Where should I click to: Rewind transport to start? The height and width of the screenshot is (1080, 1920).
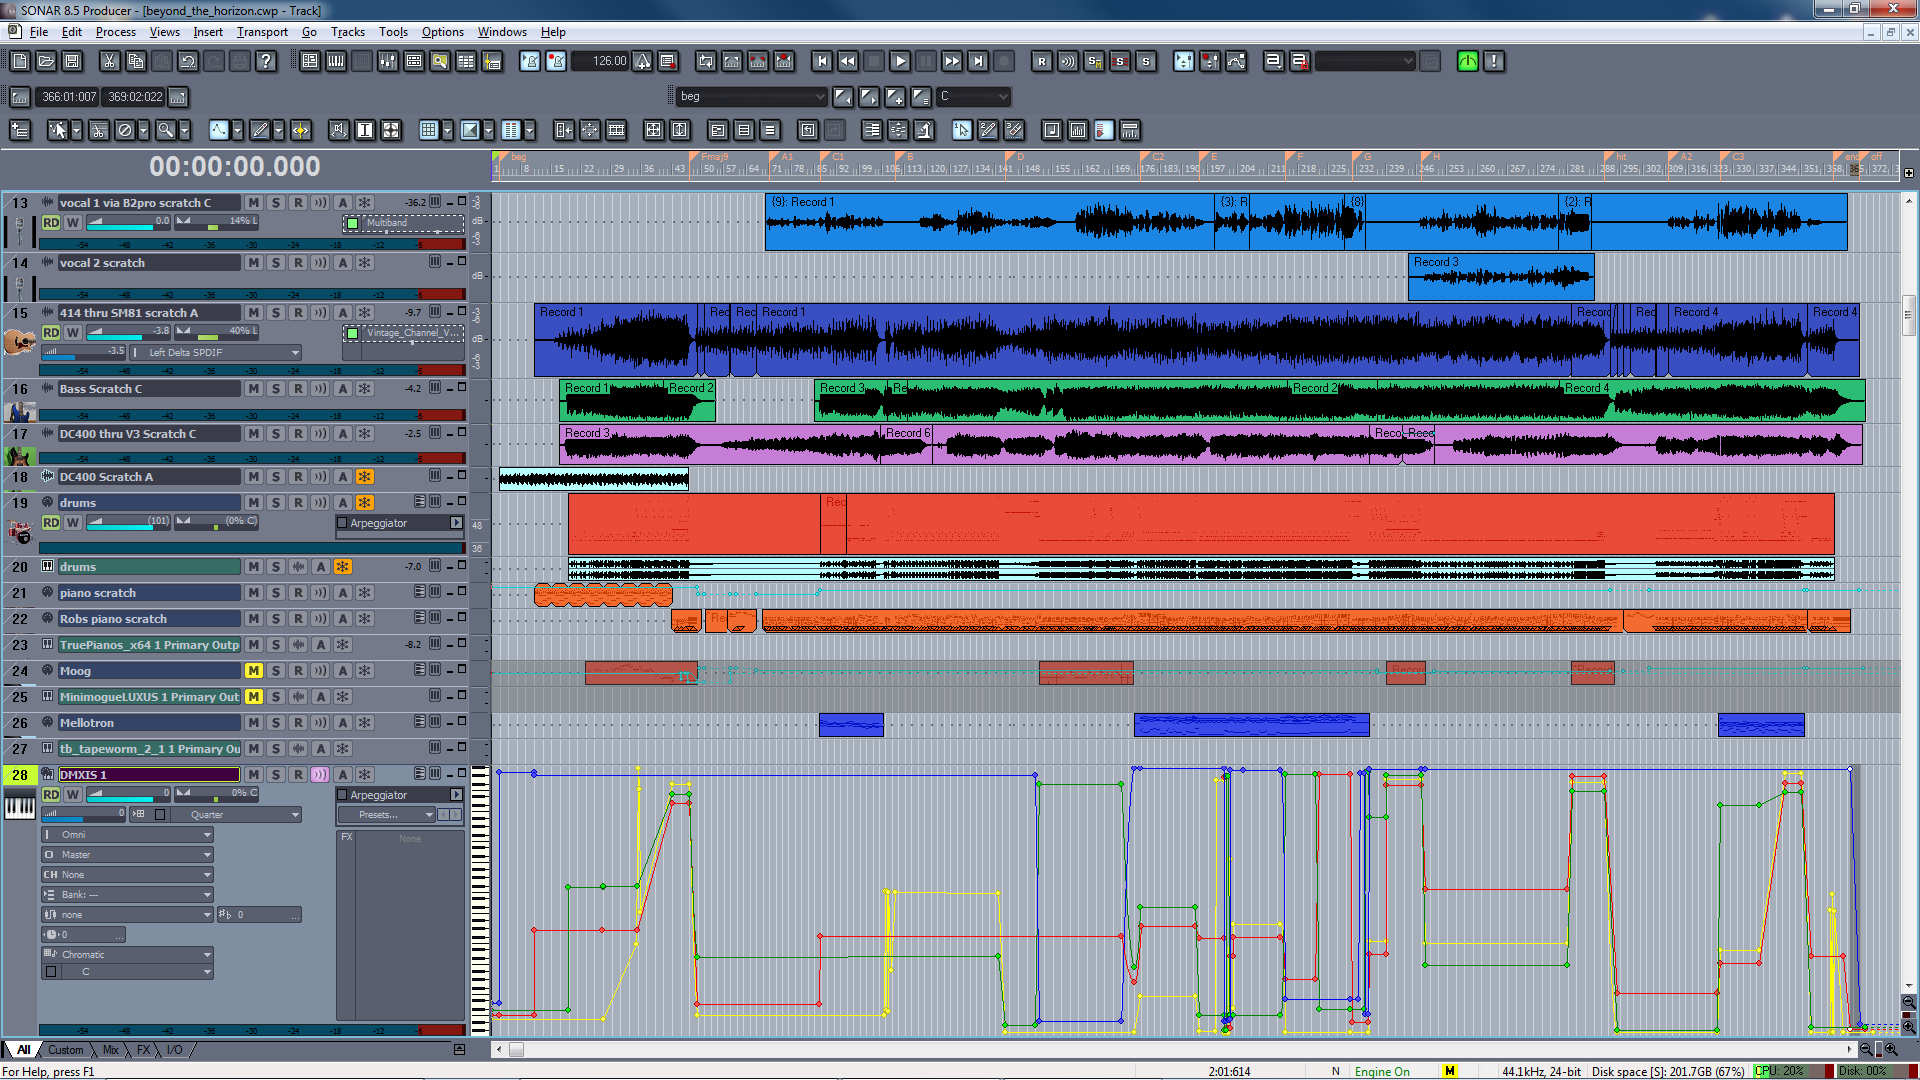click(822, 61)
